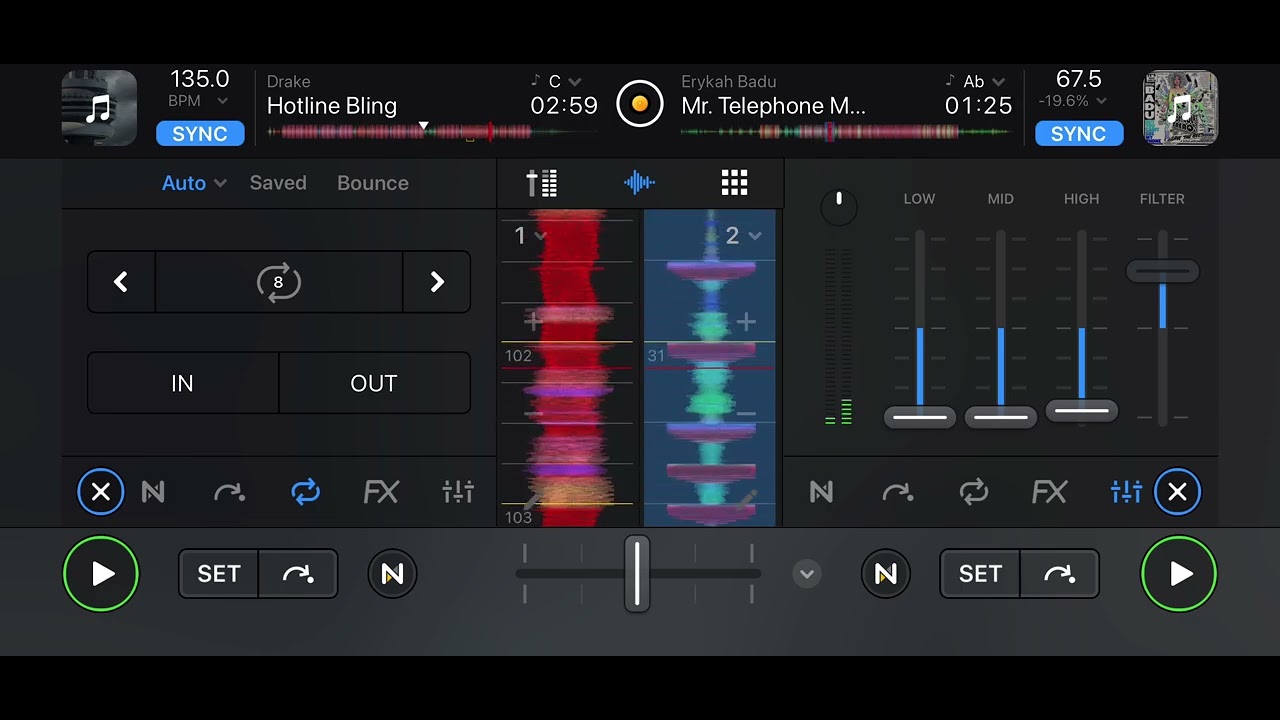Adjust the LOW EQ slider
1280x720 pixels.
tap(920, 417)
